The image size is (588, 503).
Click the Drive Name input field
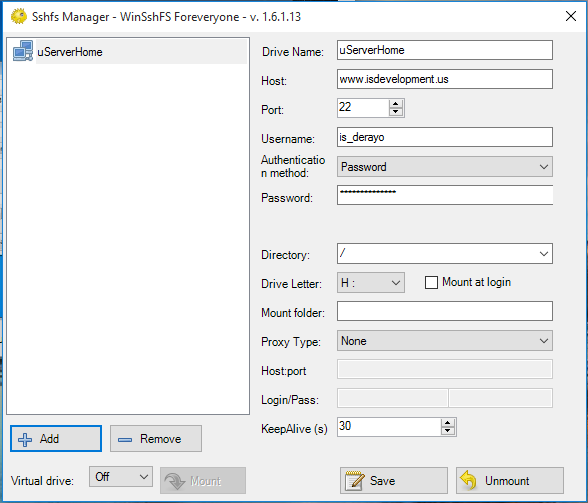[444, 50]
